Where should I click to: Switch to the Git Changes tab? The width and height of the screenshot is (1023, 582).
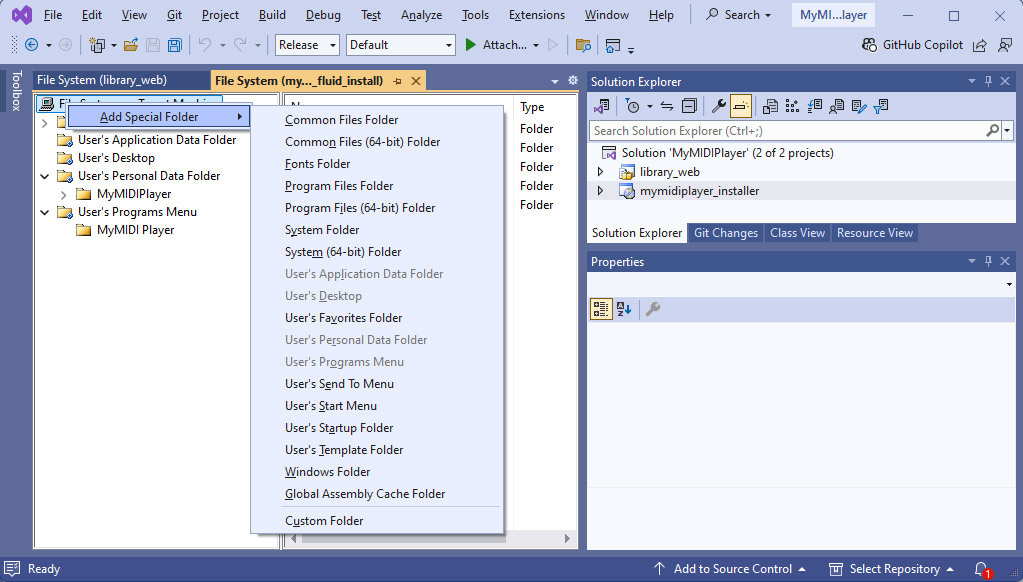click(725, 233)
